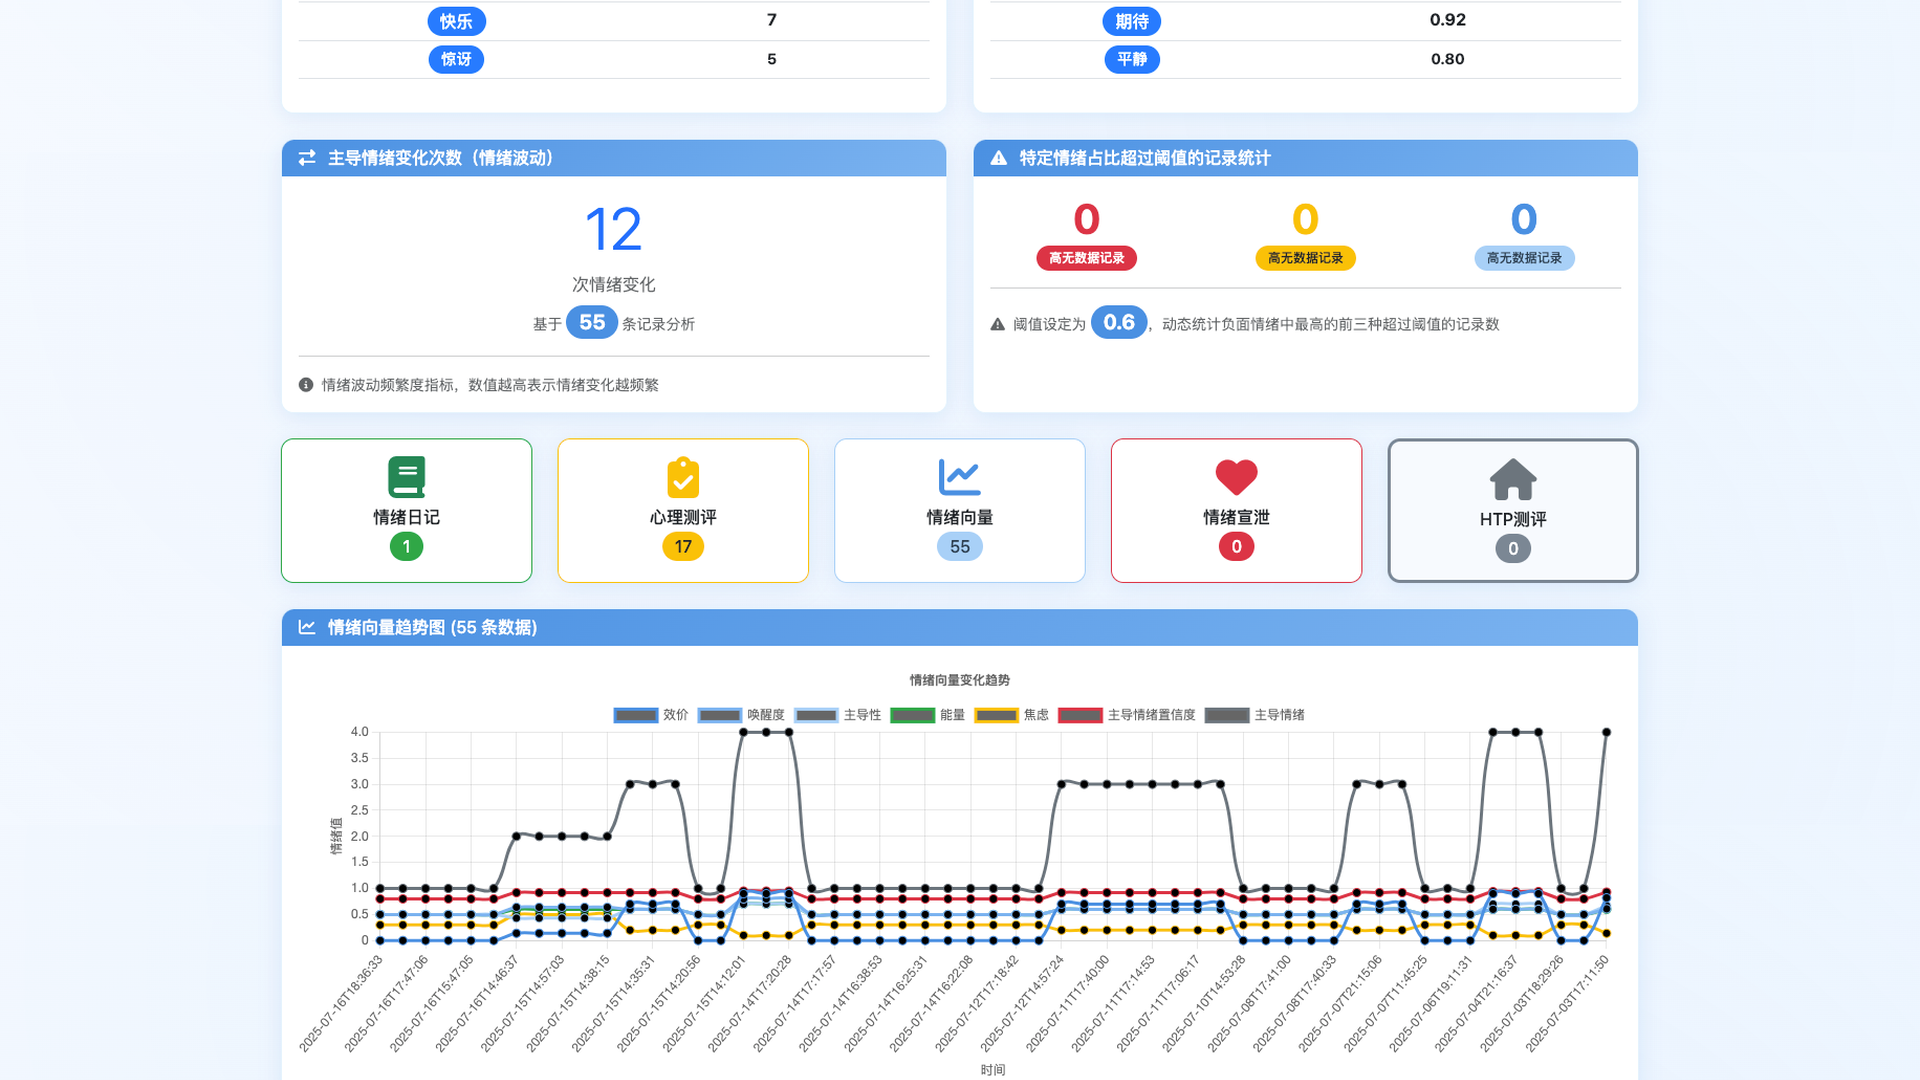
Task: Click the chart icon in 情绪向量趋势图 header
Action: pyautogui.click(x=307, y=627)
